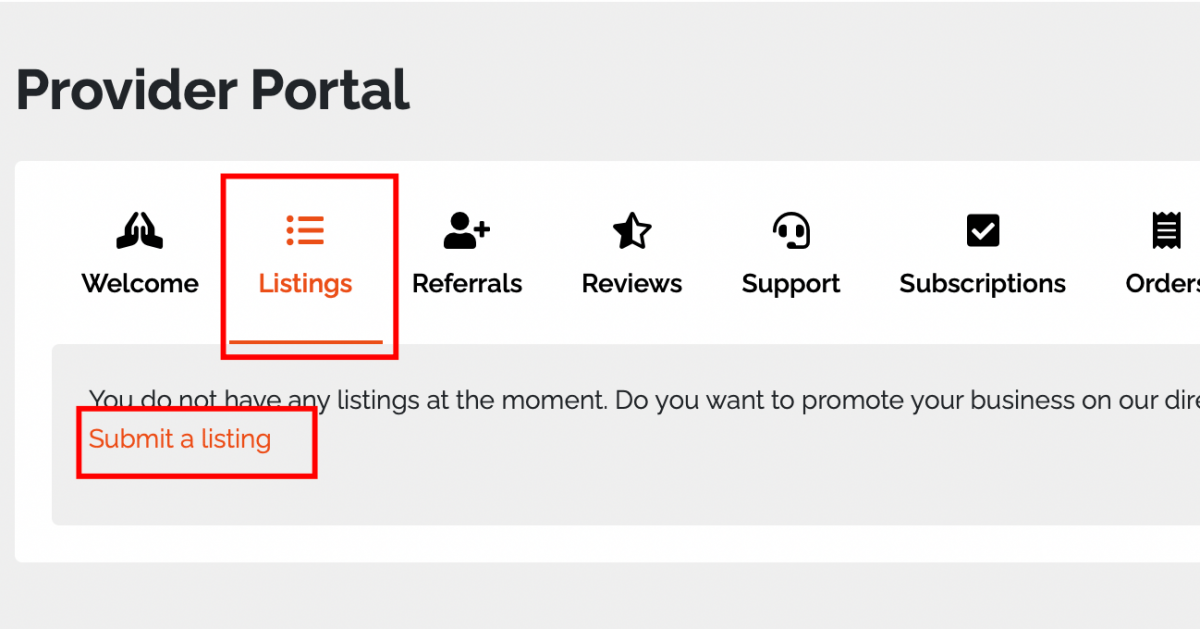Viewport: 1200px width, 629px height.
Task: Select the Listings tab label
Action: (305, 284)
